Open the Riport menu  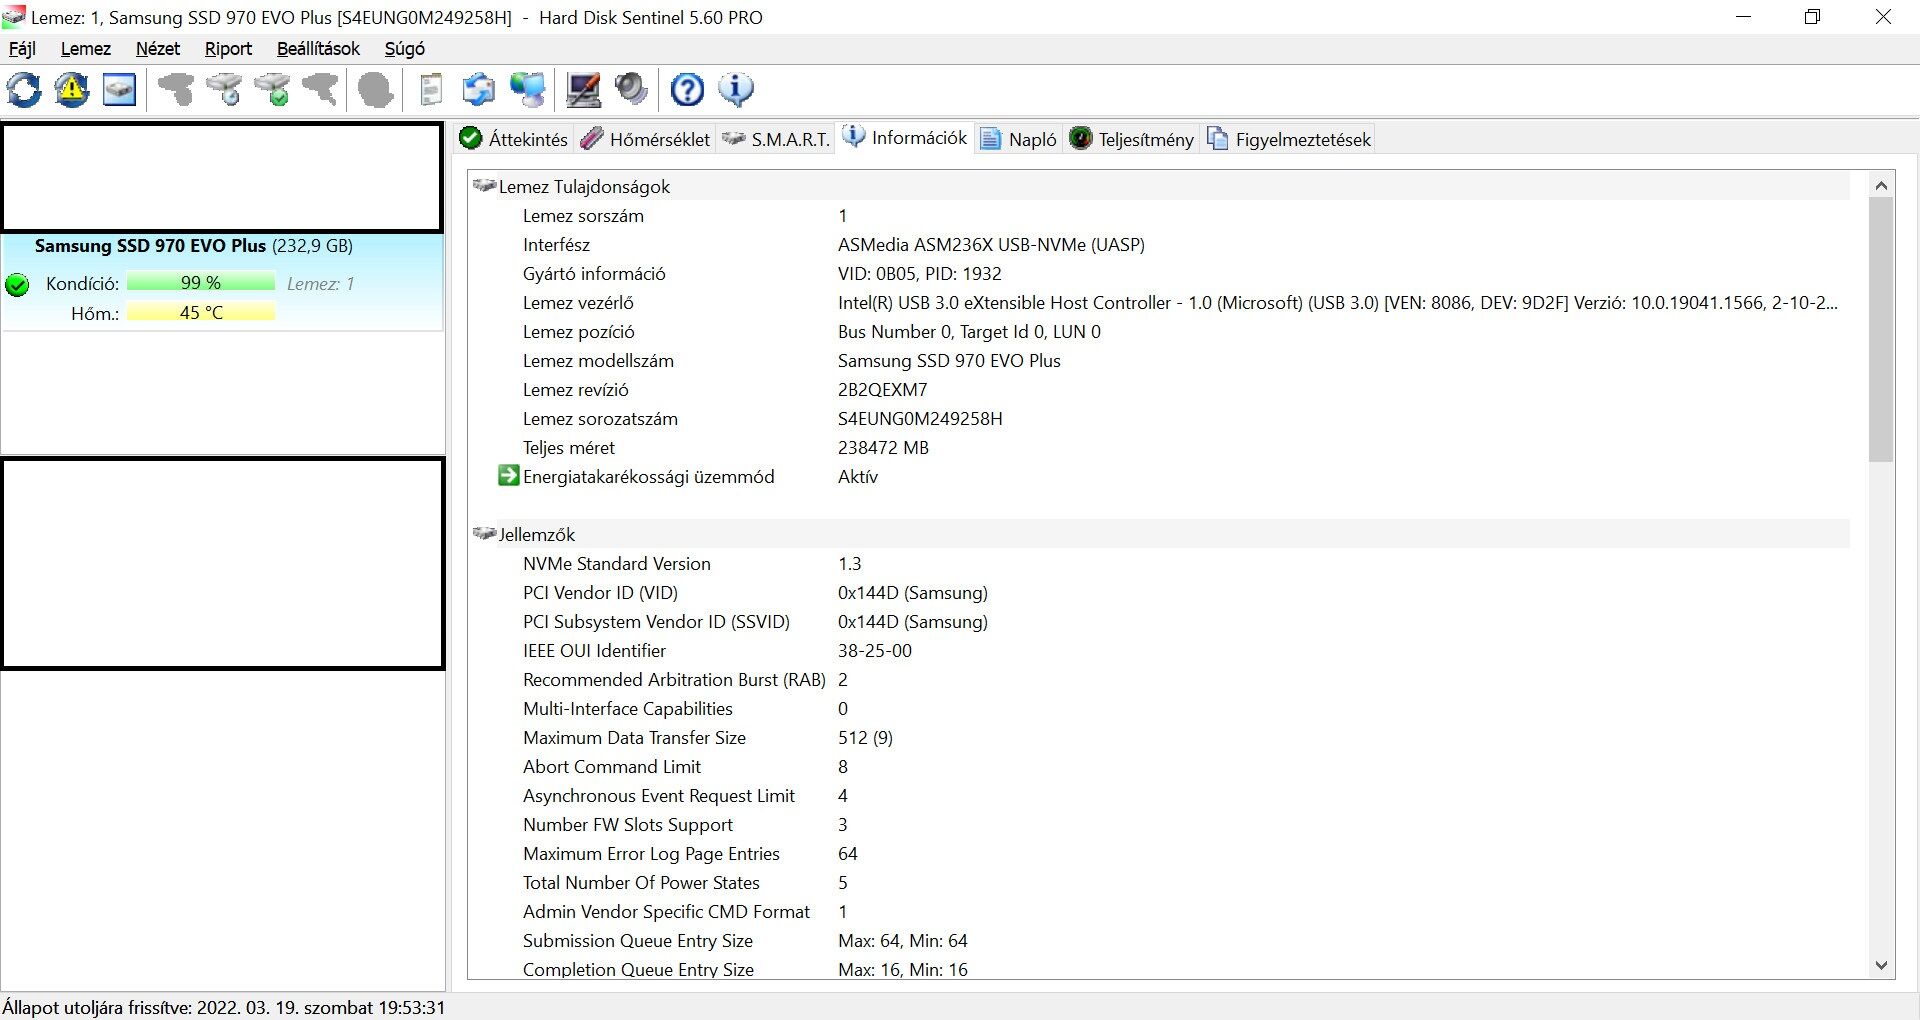pyautogui.click(x=228, y=49)
